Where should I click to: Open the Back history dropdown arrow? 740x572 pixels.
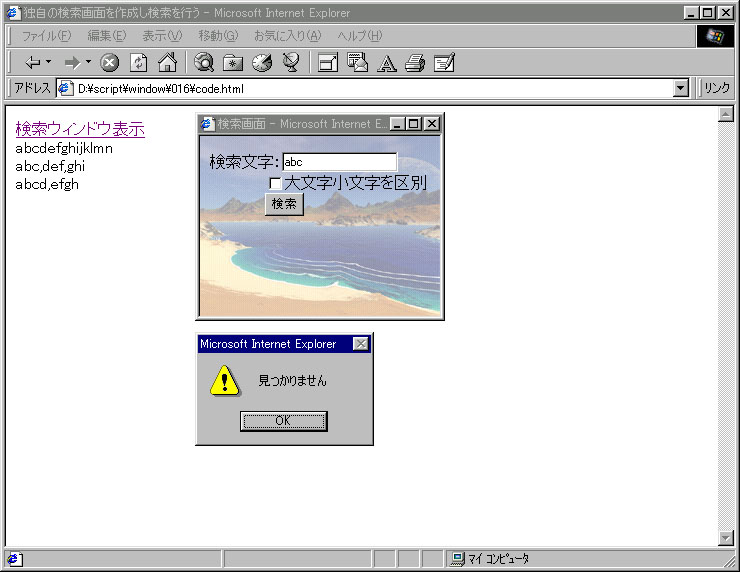tap(49, 62)
